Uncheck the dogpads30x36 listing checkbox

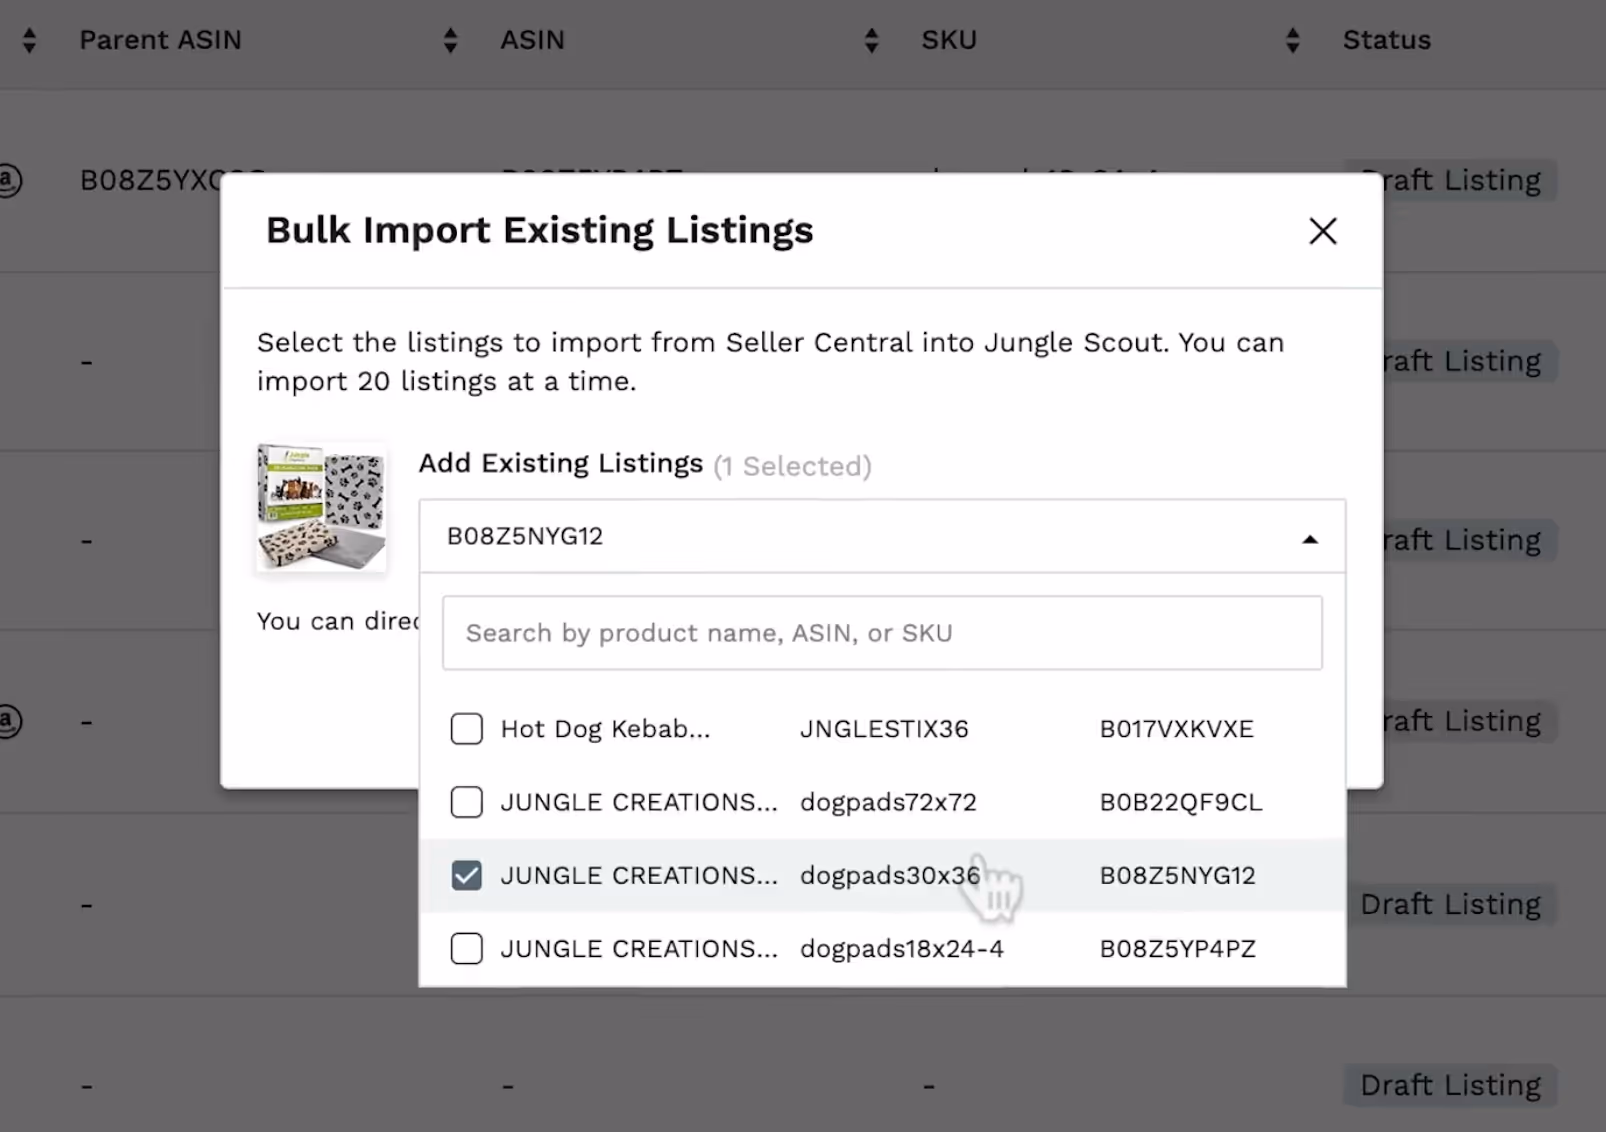(x=466, y=875)
